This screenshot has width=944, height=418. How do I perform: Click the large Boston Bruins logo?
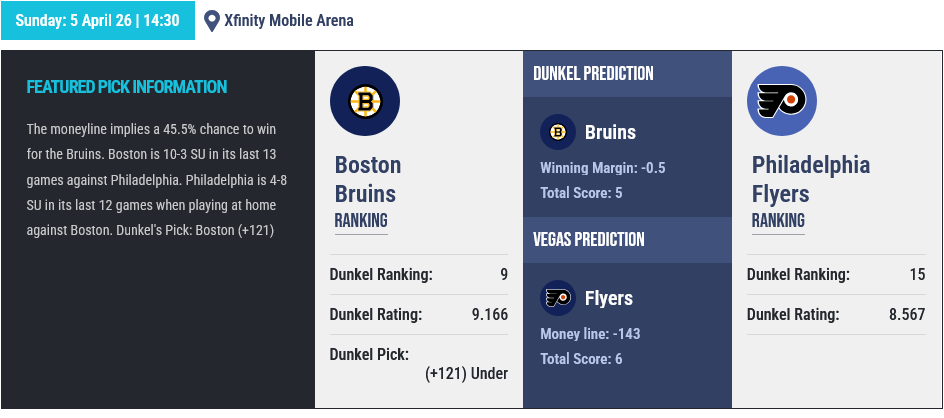[365, 101]
